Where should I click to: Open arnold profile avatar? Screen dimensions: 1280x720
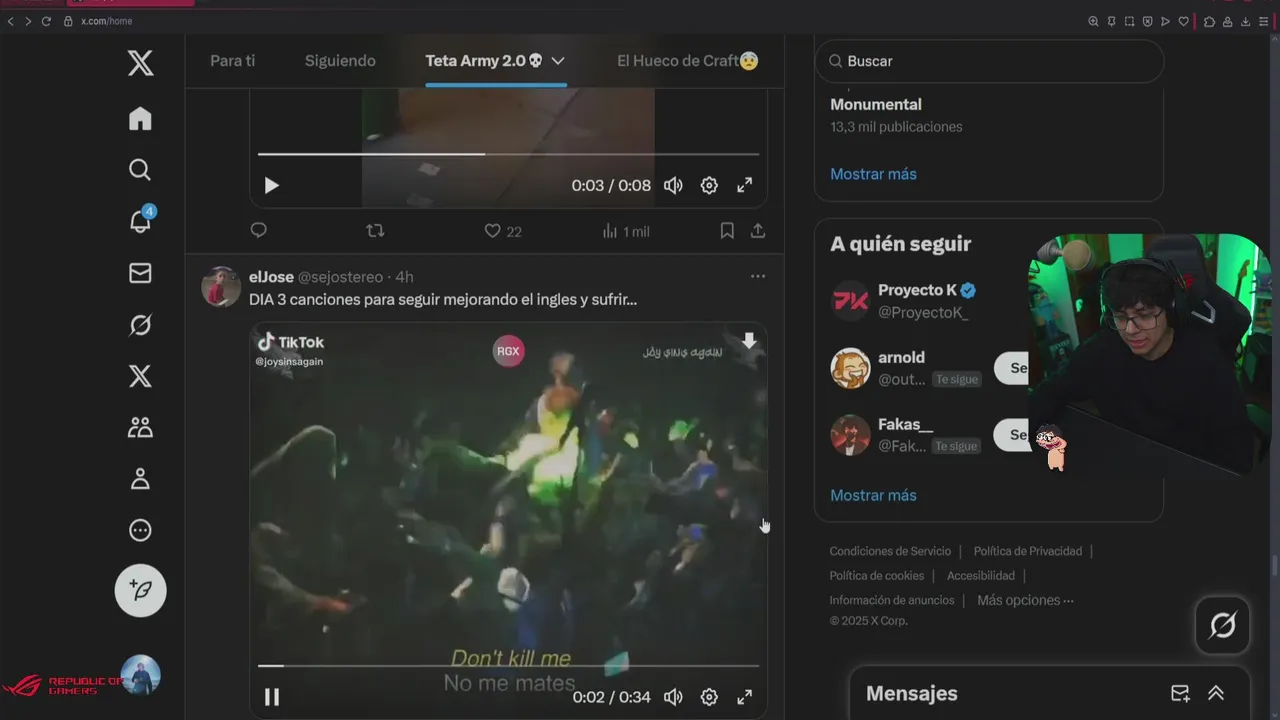tap(850, 368)
